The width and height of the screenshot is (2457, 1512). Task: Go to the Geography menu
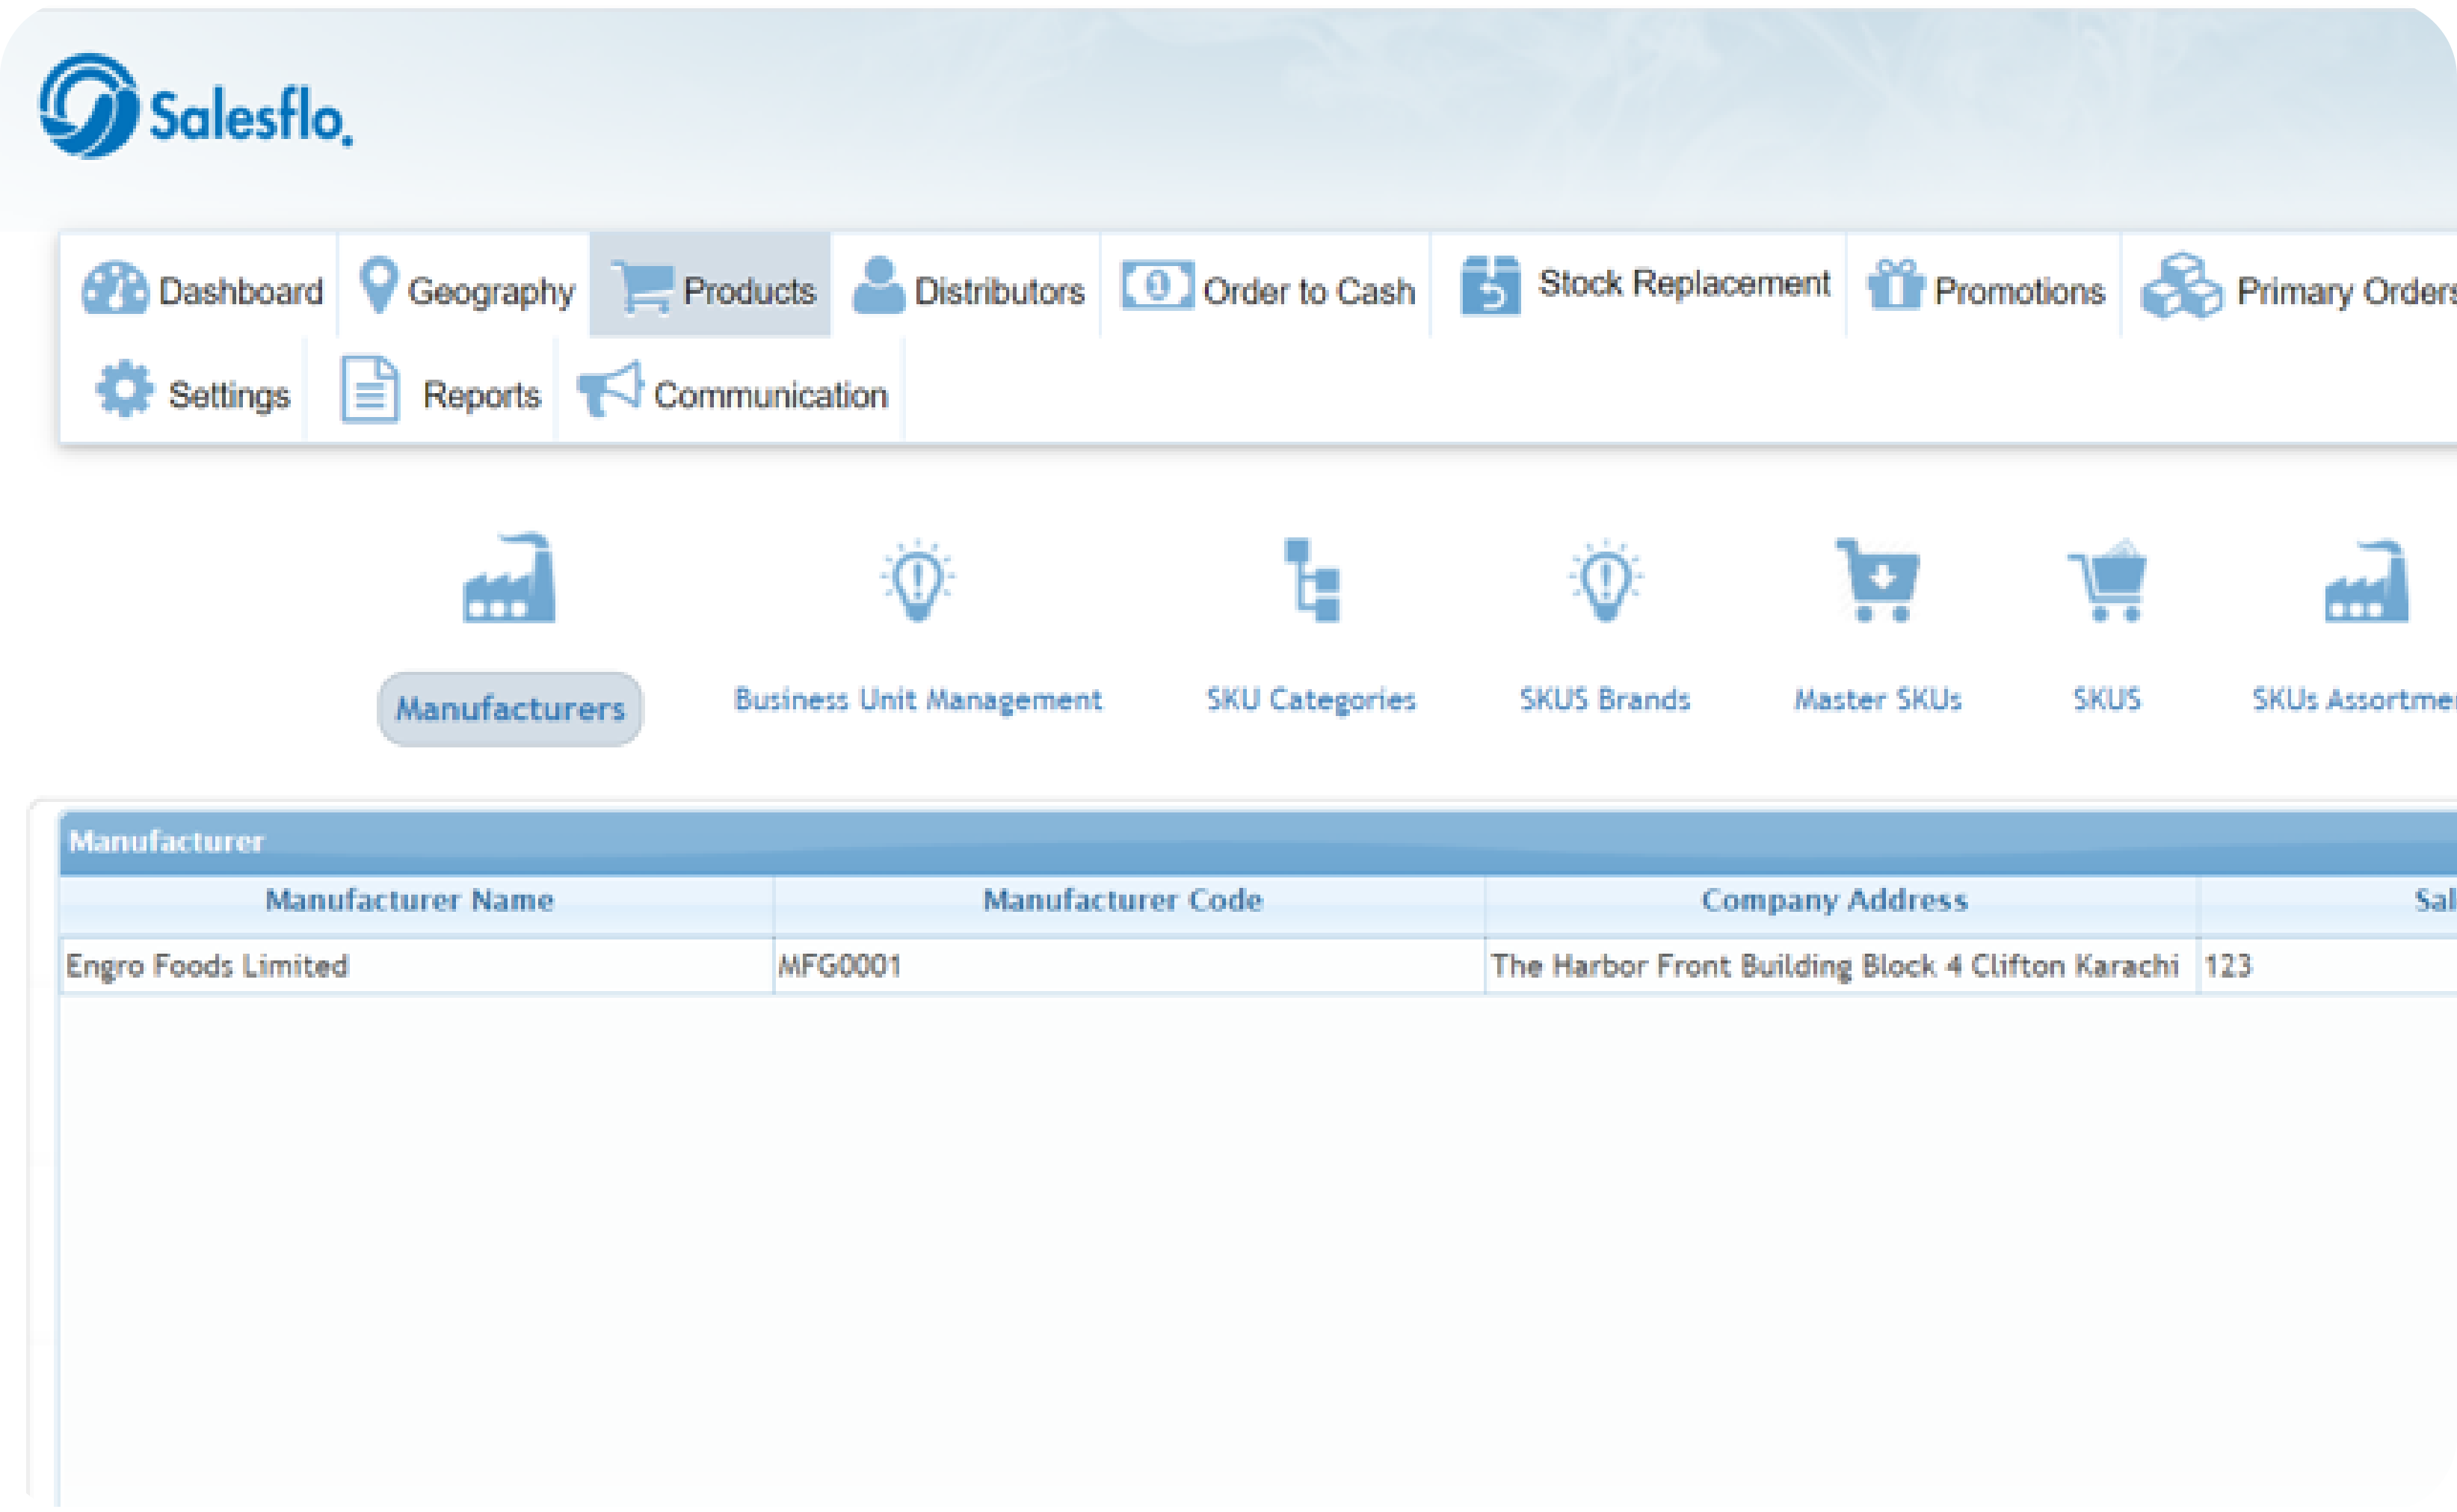pos(466,289)
